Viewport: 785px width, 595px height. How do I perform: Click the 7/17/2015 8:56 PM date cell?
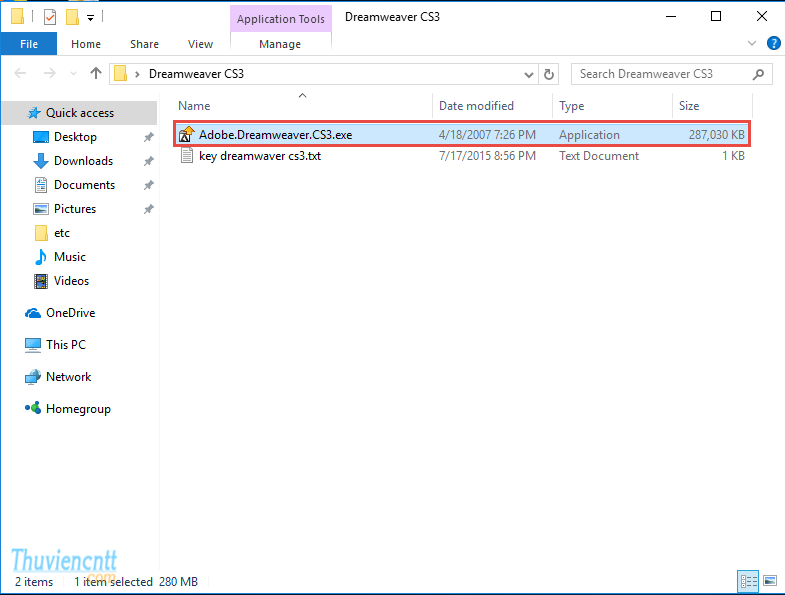click(x=487, y=156)
